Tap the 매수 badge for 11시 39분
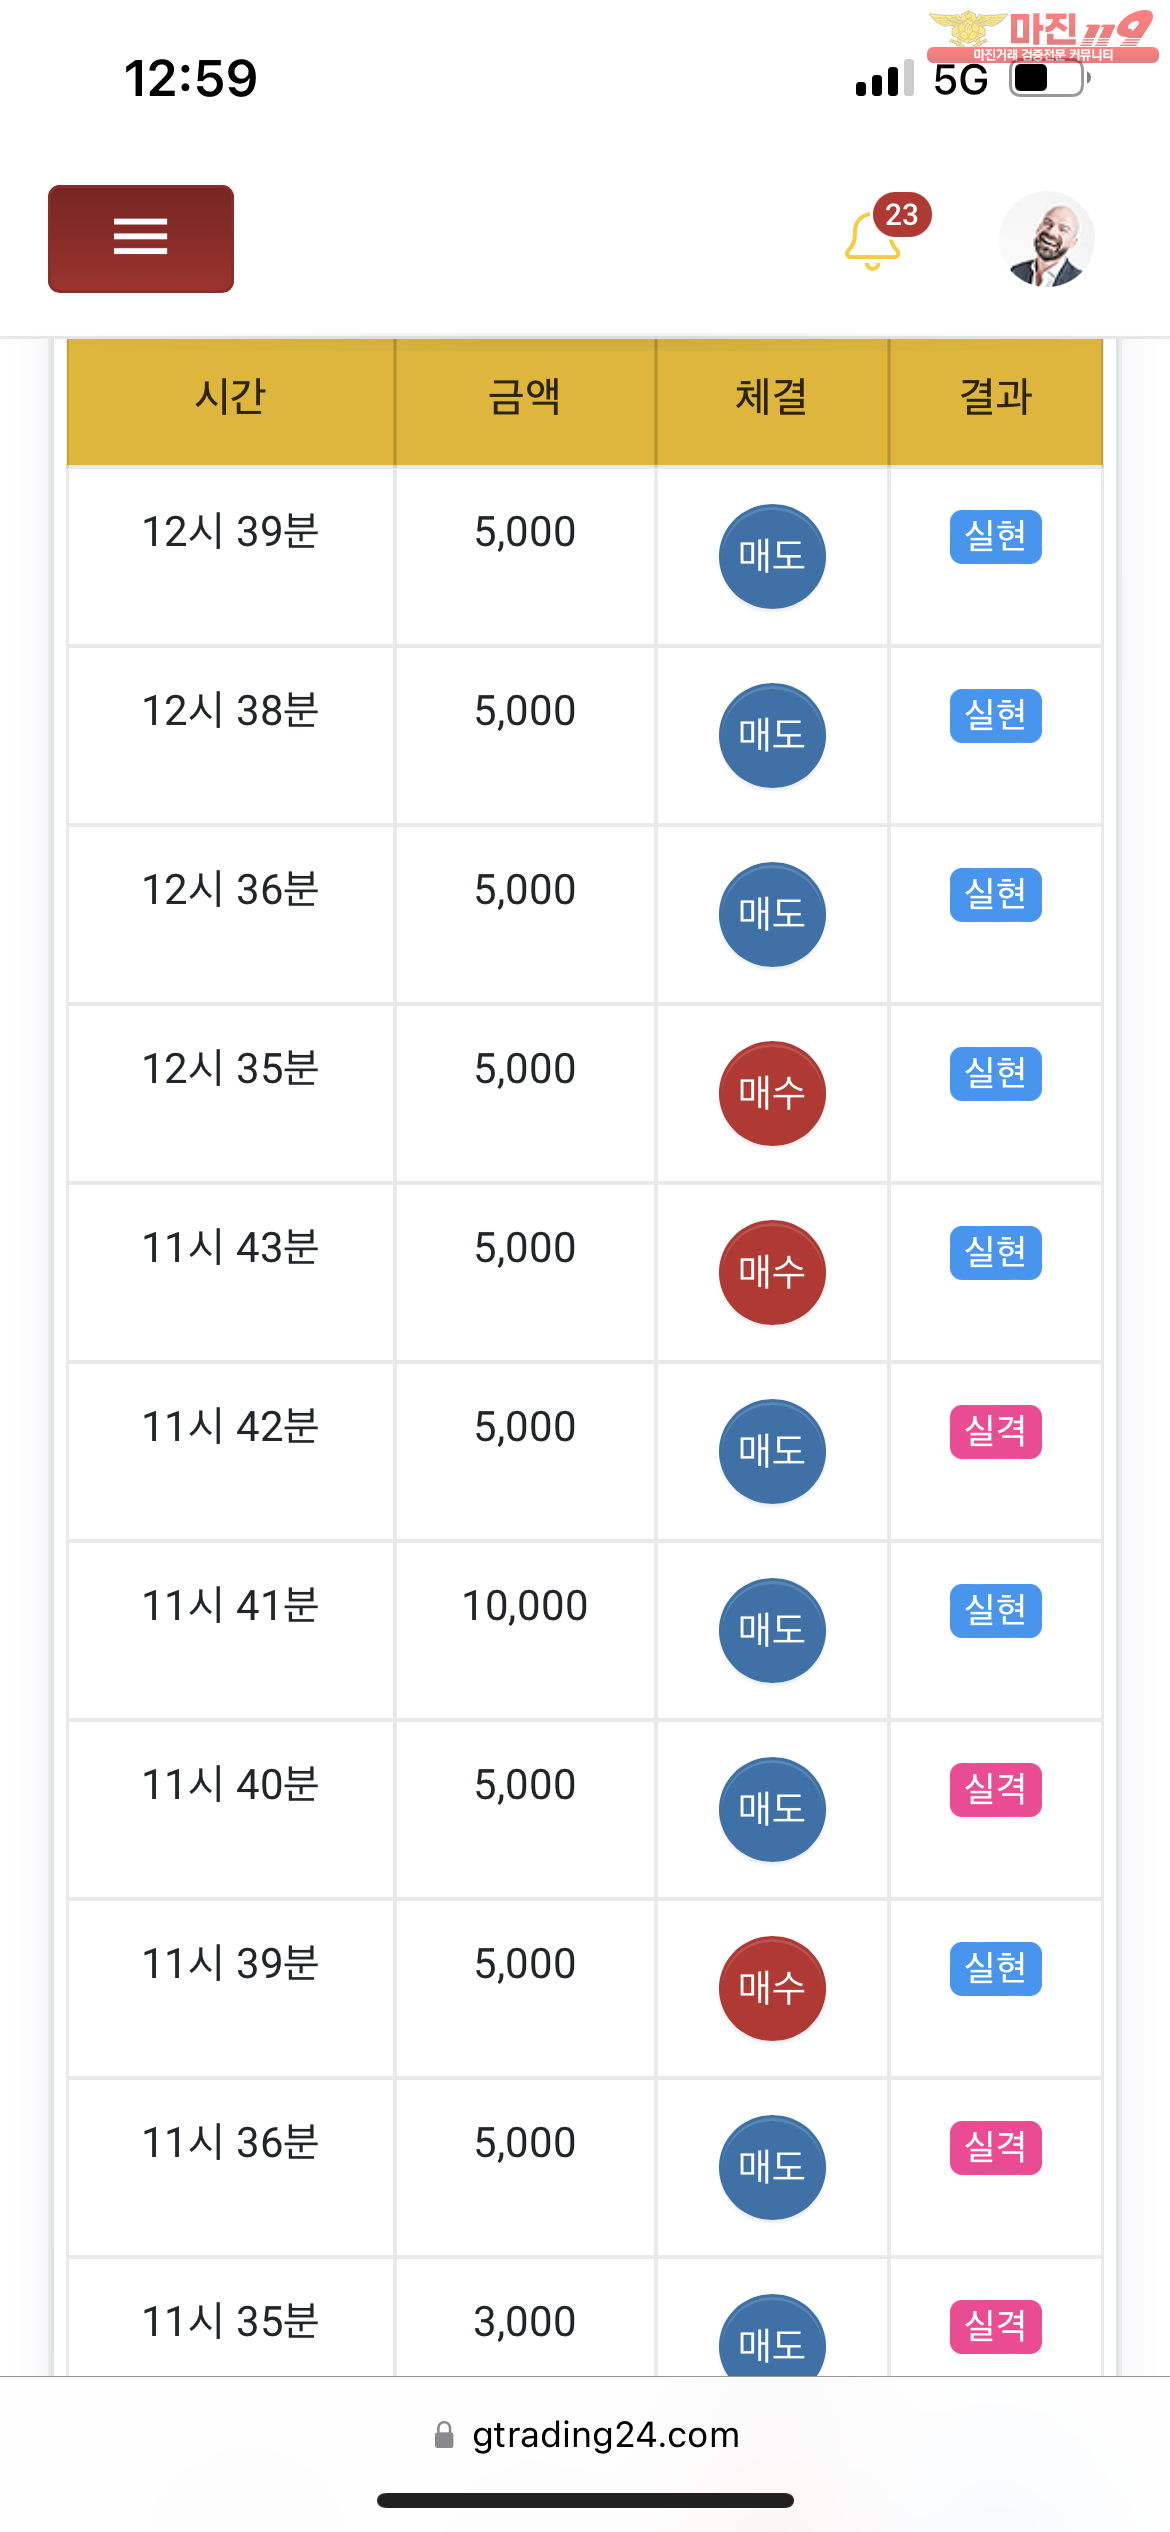The image size is (1170, 2532). click(772, 1988)
